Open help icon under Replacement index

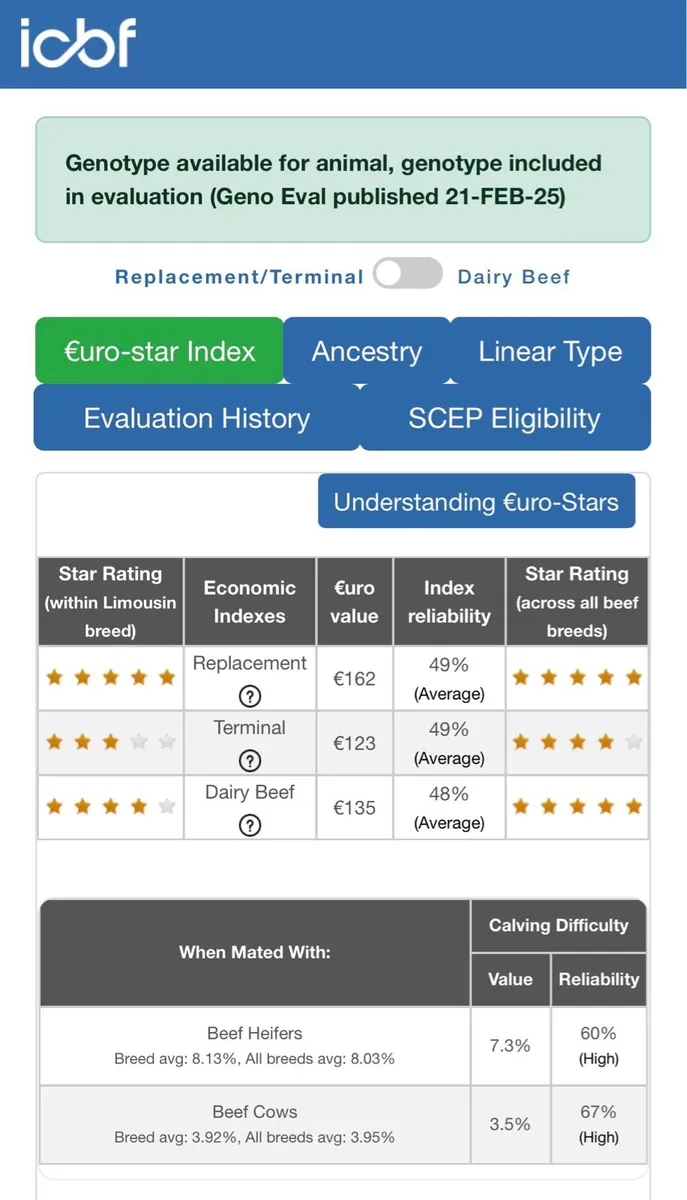(x=250, y=695)
